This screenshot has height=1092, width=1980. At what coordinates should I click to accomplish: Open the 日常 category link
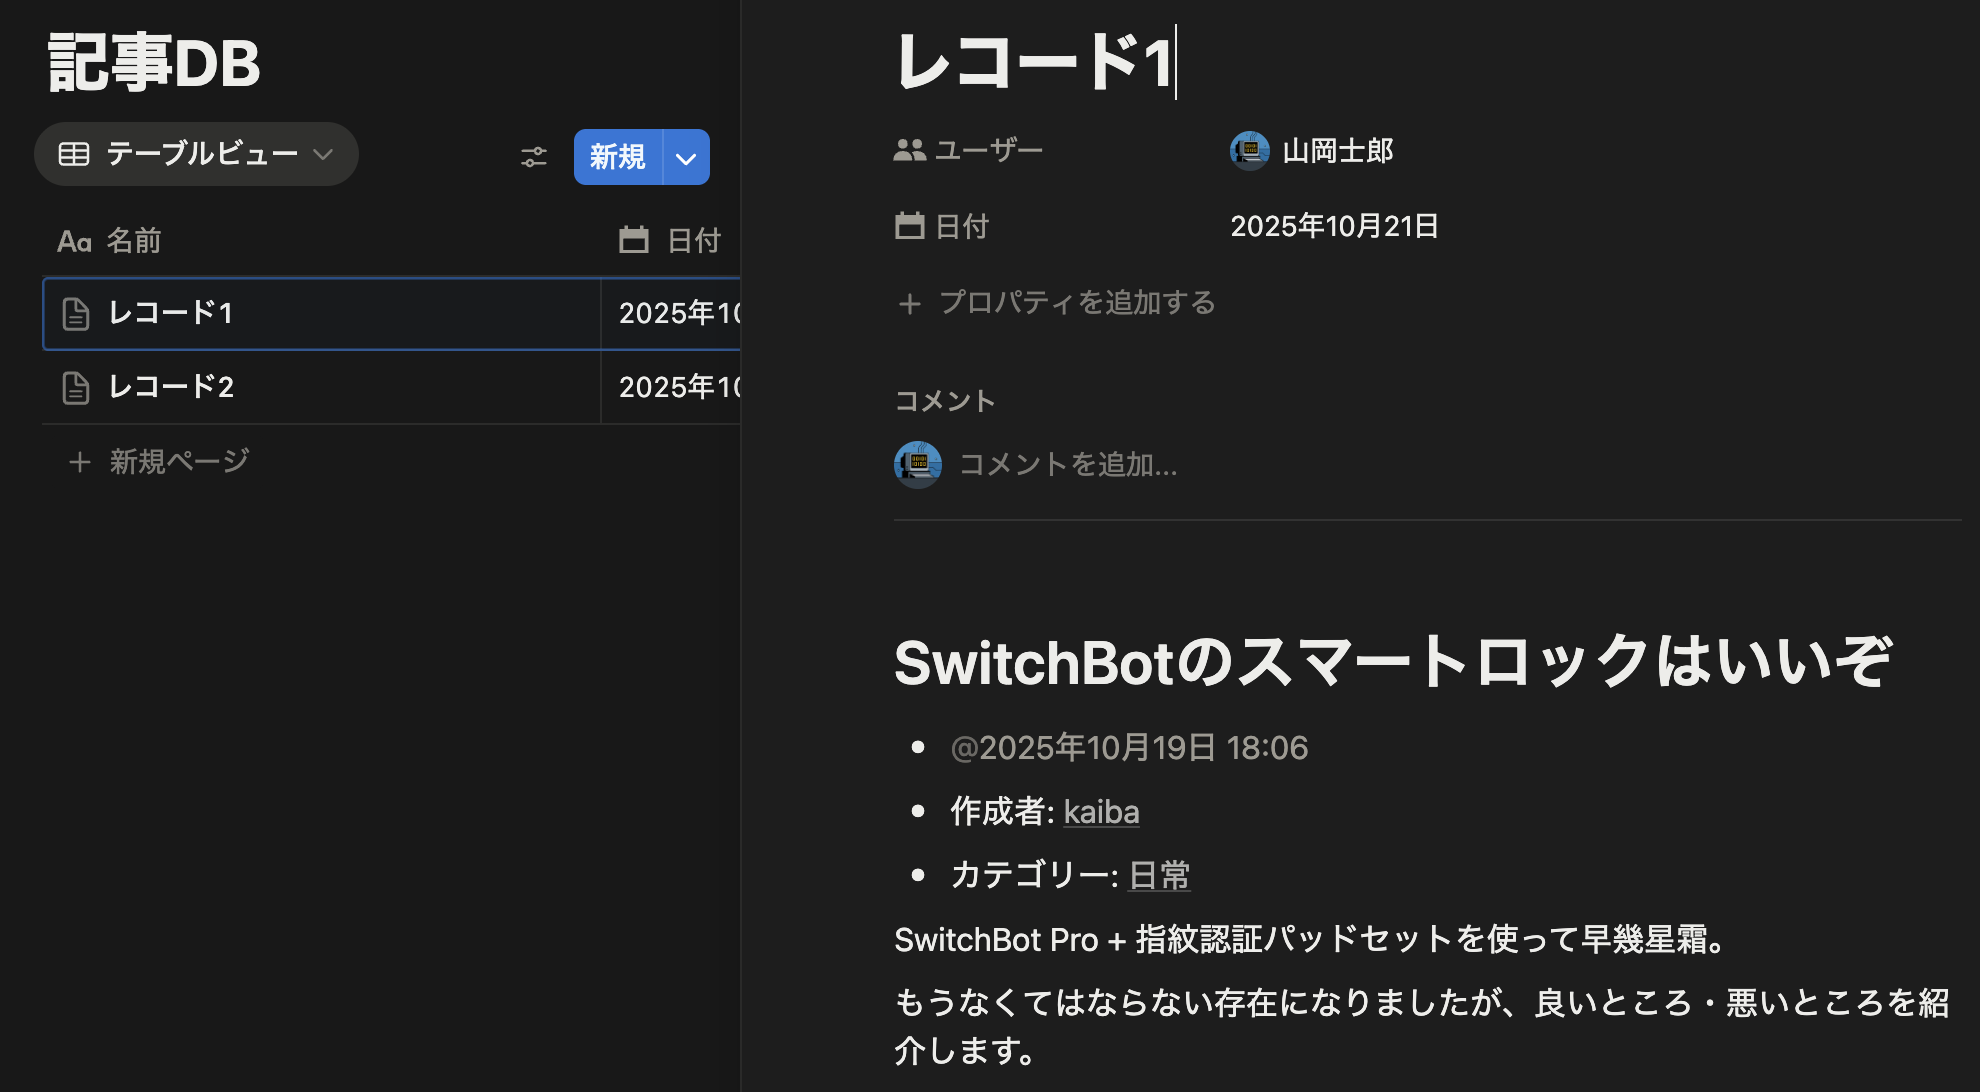(1159, 876)
